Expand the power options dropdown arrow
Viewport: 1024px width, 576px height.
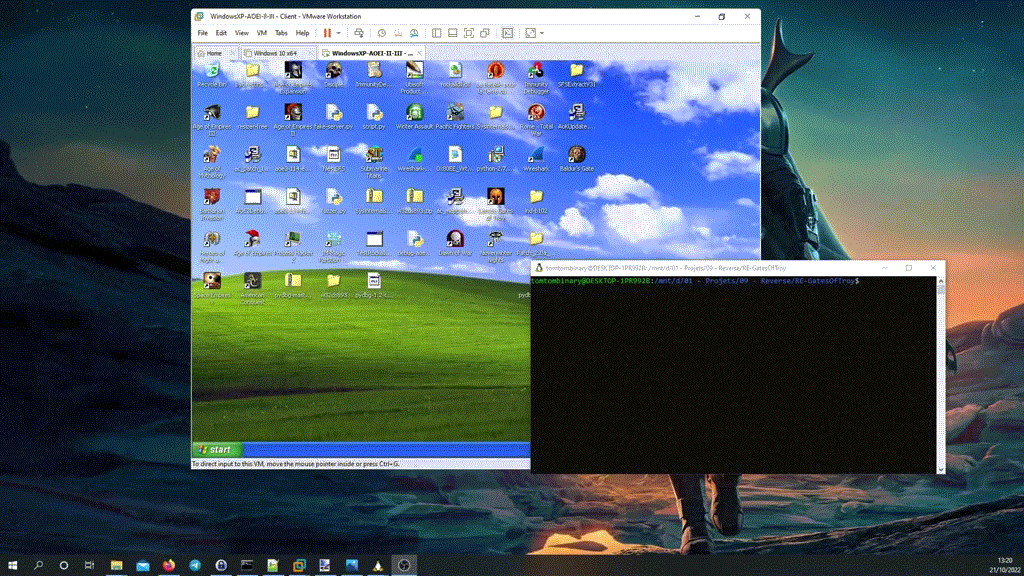click(338, 33)
